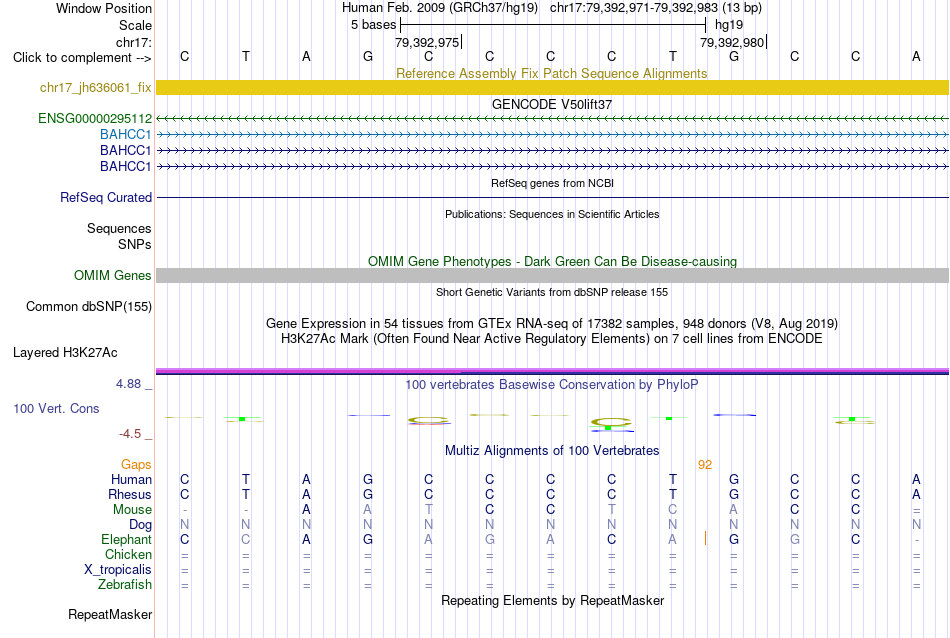Viewport: 950px width, 638px height.
Task: Click the 4.88 PhyloP upper scale value
Action: tap(128, 384)
